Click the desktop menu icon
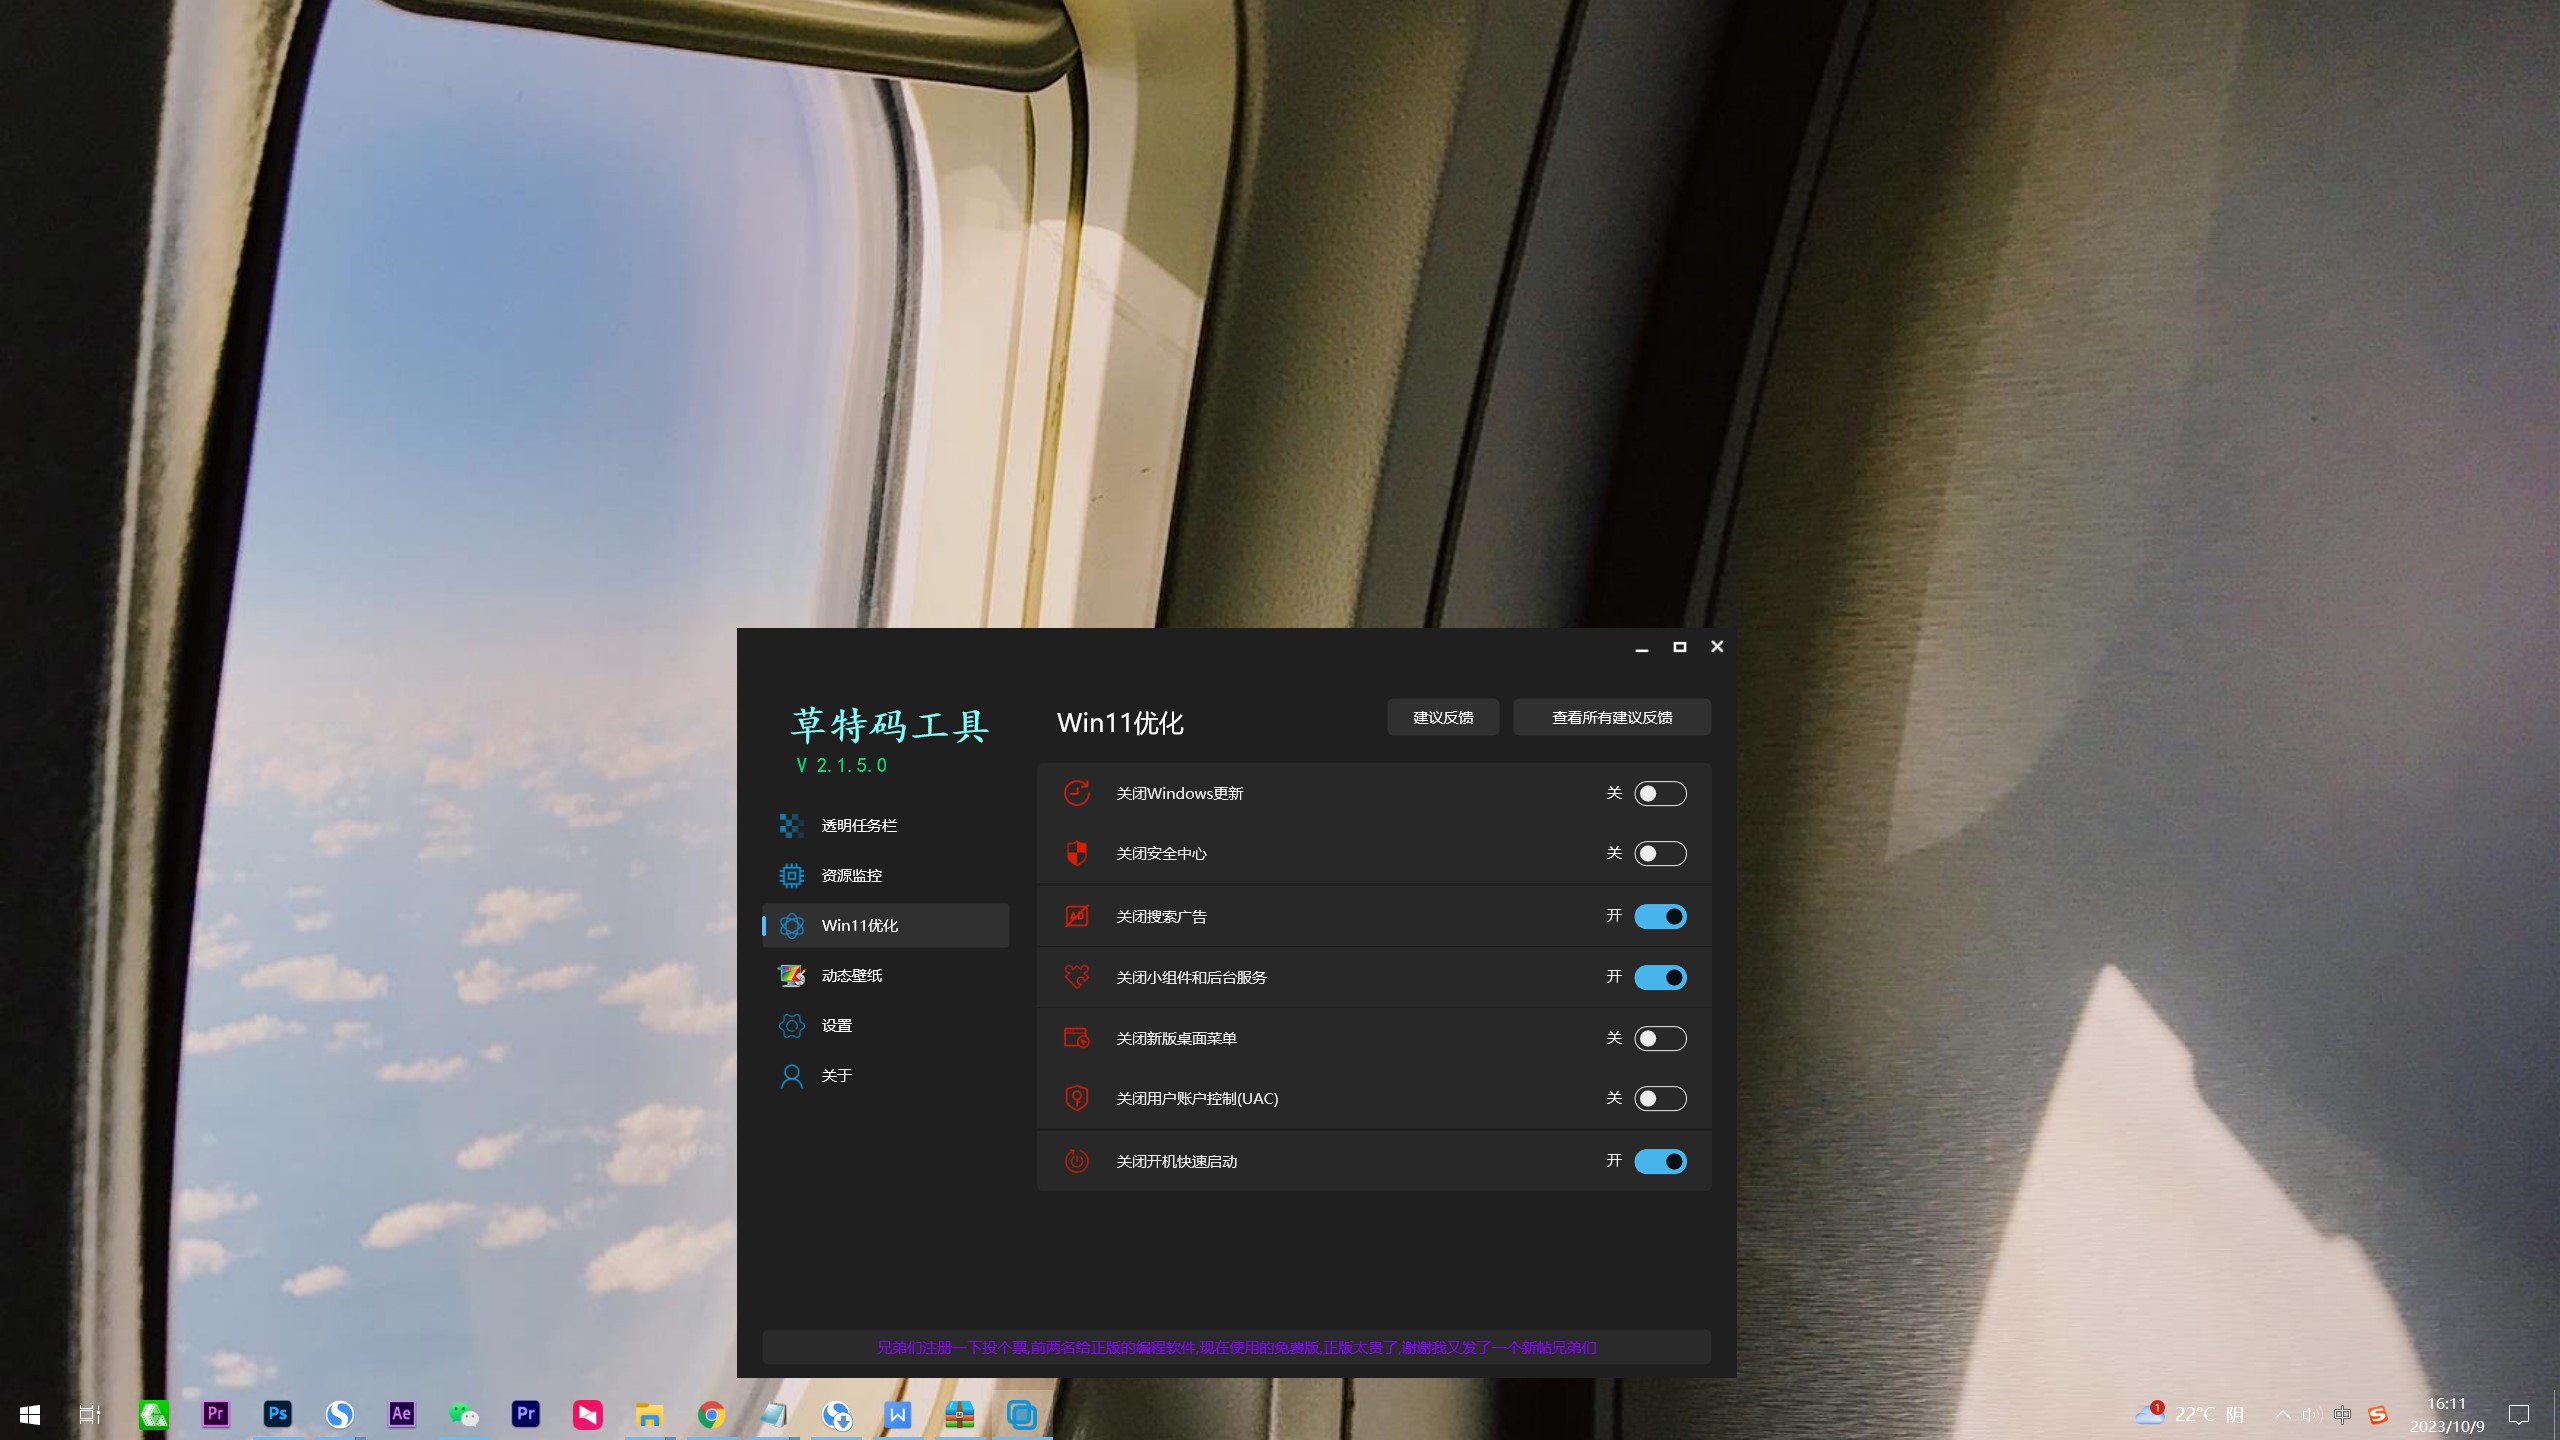This screenshot has width=2560, height=1440. pyautogui.click(x=1077, y=1038)
